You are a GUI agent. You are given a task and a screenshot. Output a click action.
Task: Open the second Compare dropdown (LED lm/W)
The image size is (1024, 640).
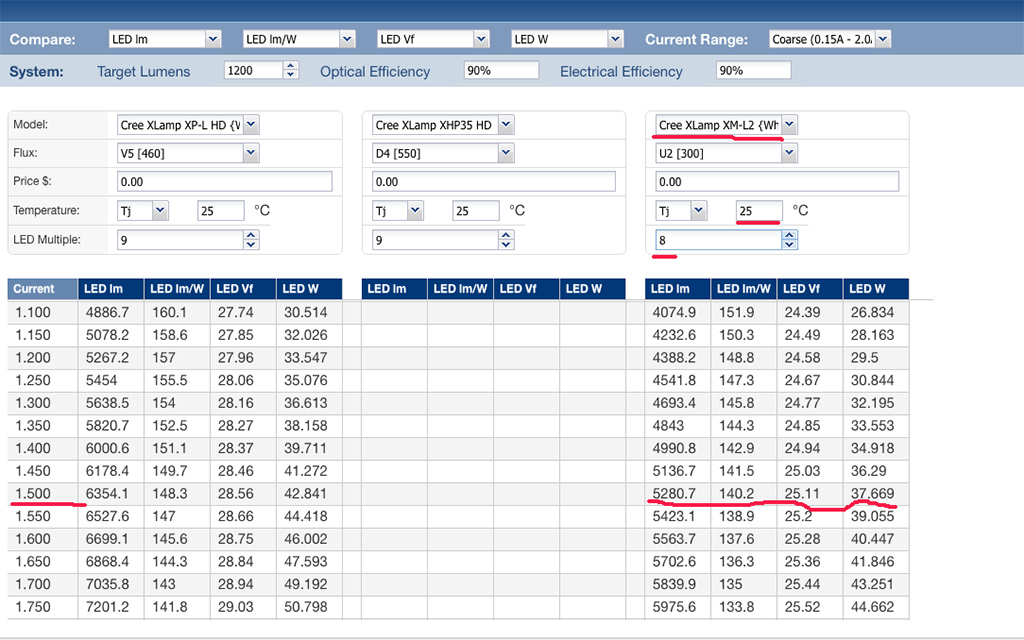(x=299, y=39)
